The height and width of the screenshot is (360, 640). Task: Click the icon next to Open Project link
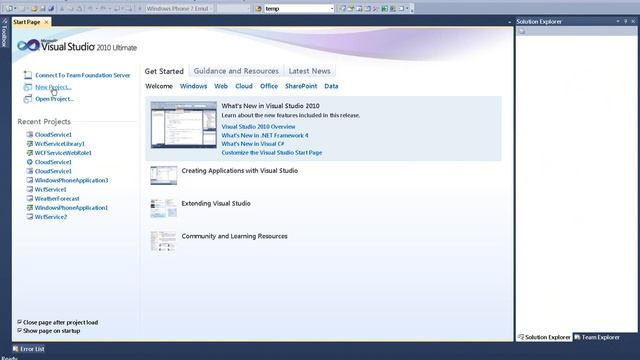coord(28,99)
